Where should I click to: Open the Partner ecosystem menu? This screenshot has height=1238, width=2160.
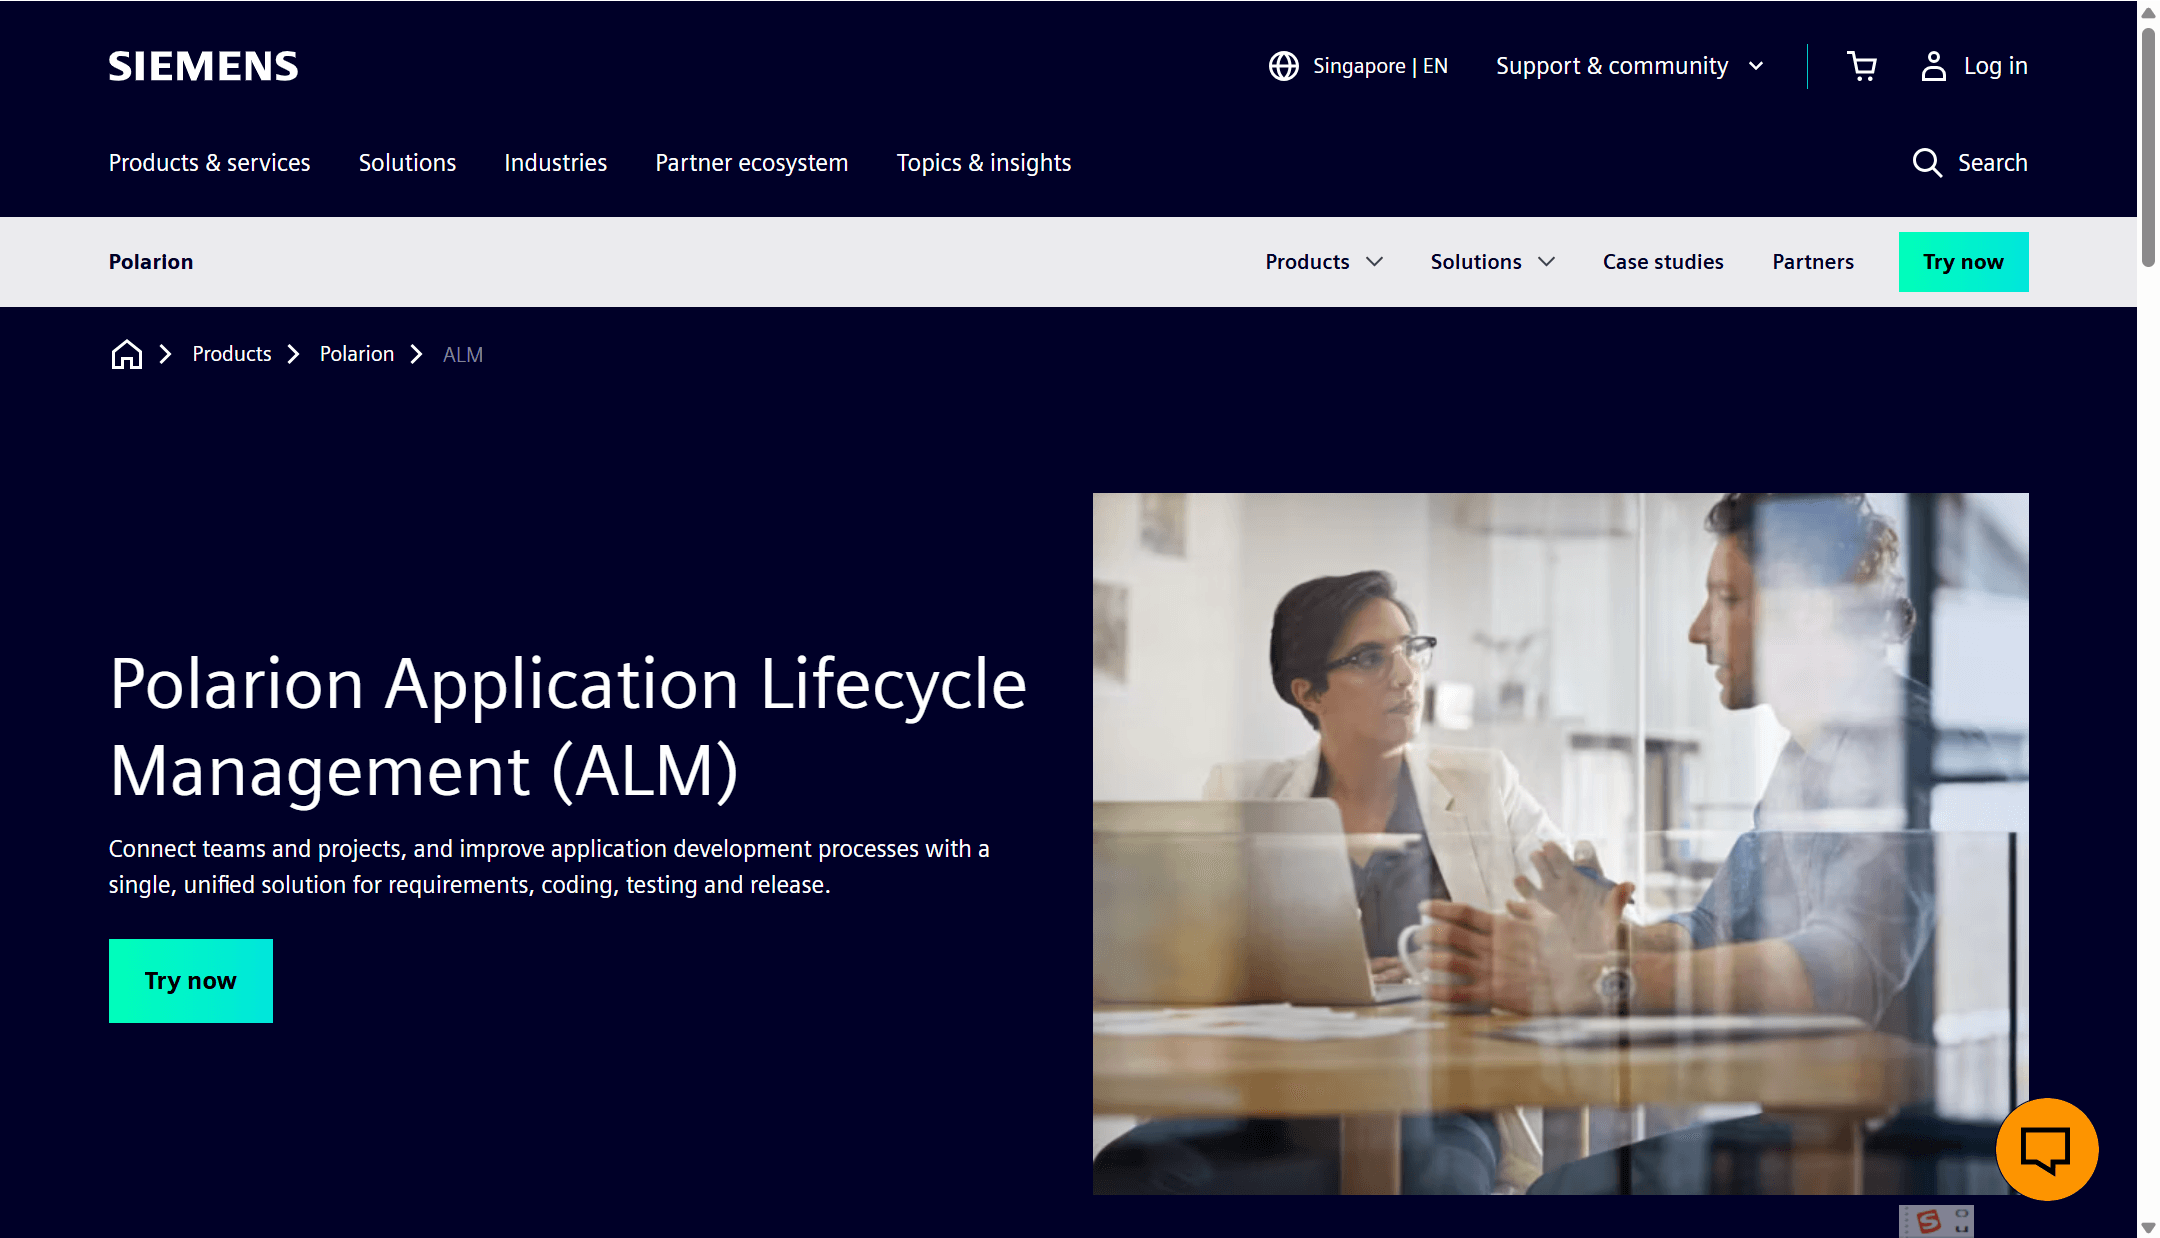[x=751, y=162]
